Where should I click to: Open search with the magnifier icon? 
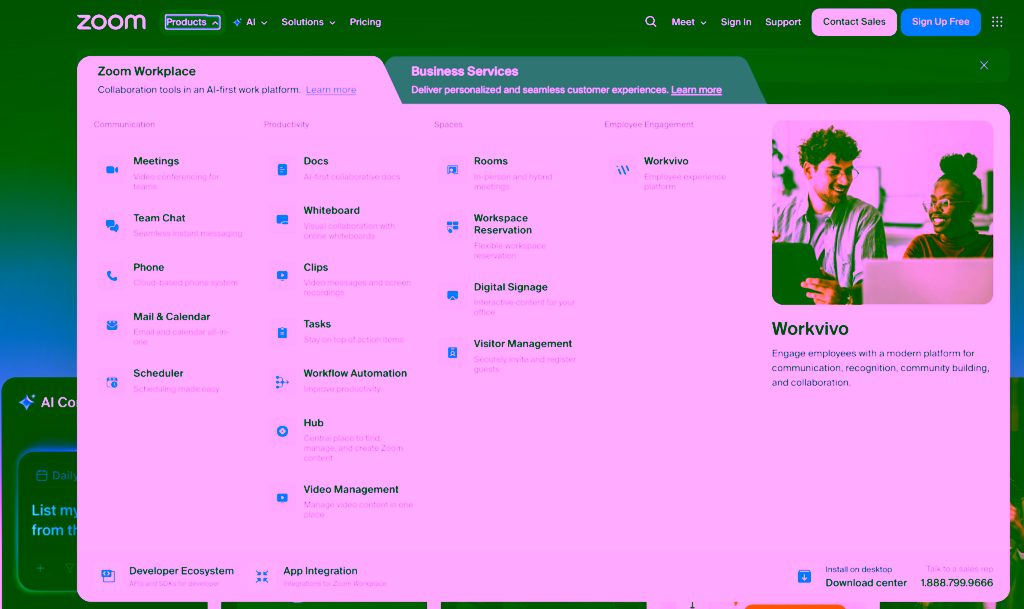point(651,22)
